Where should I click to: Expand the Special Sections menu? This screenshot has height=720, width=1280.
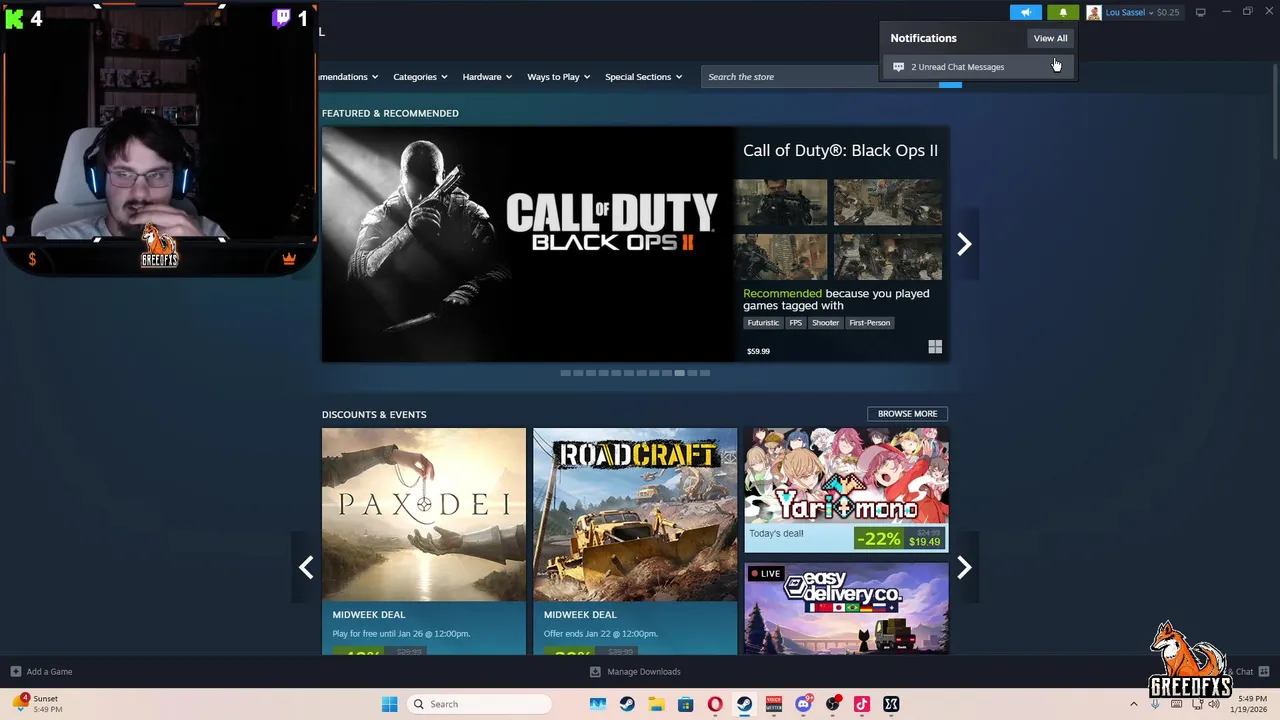(x=643, y=77)
